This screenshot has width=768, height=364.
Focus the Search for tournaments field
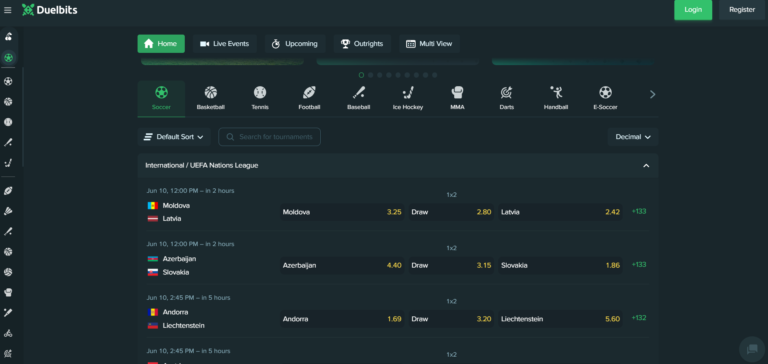click(269, 137)
